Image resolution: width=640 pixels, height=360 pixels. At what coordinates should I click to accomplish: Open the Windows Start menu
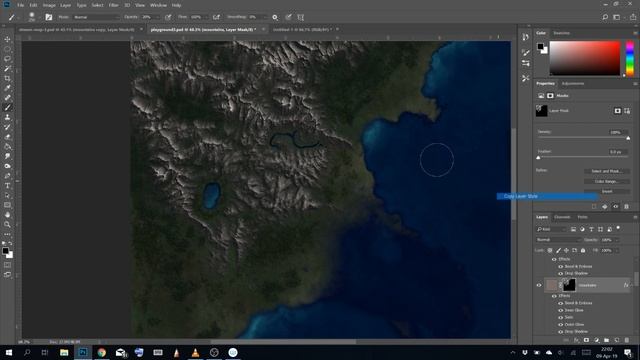[9, 352]
